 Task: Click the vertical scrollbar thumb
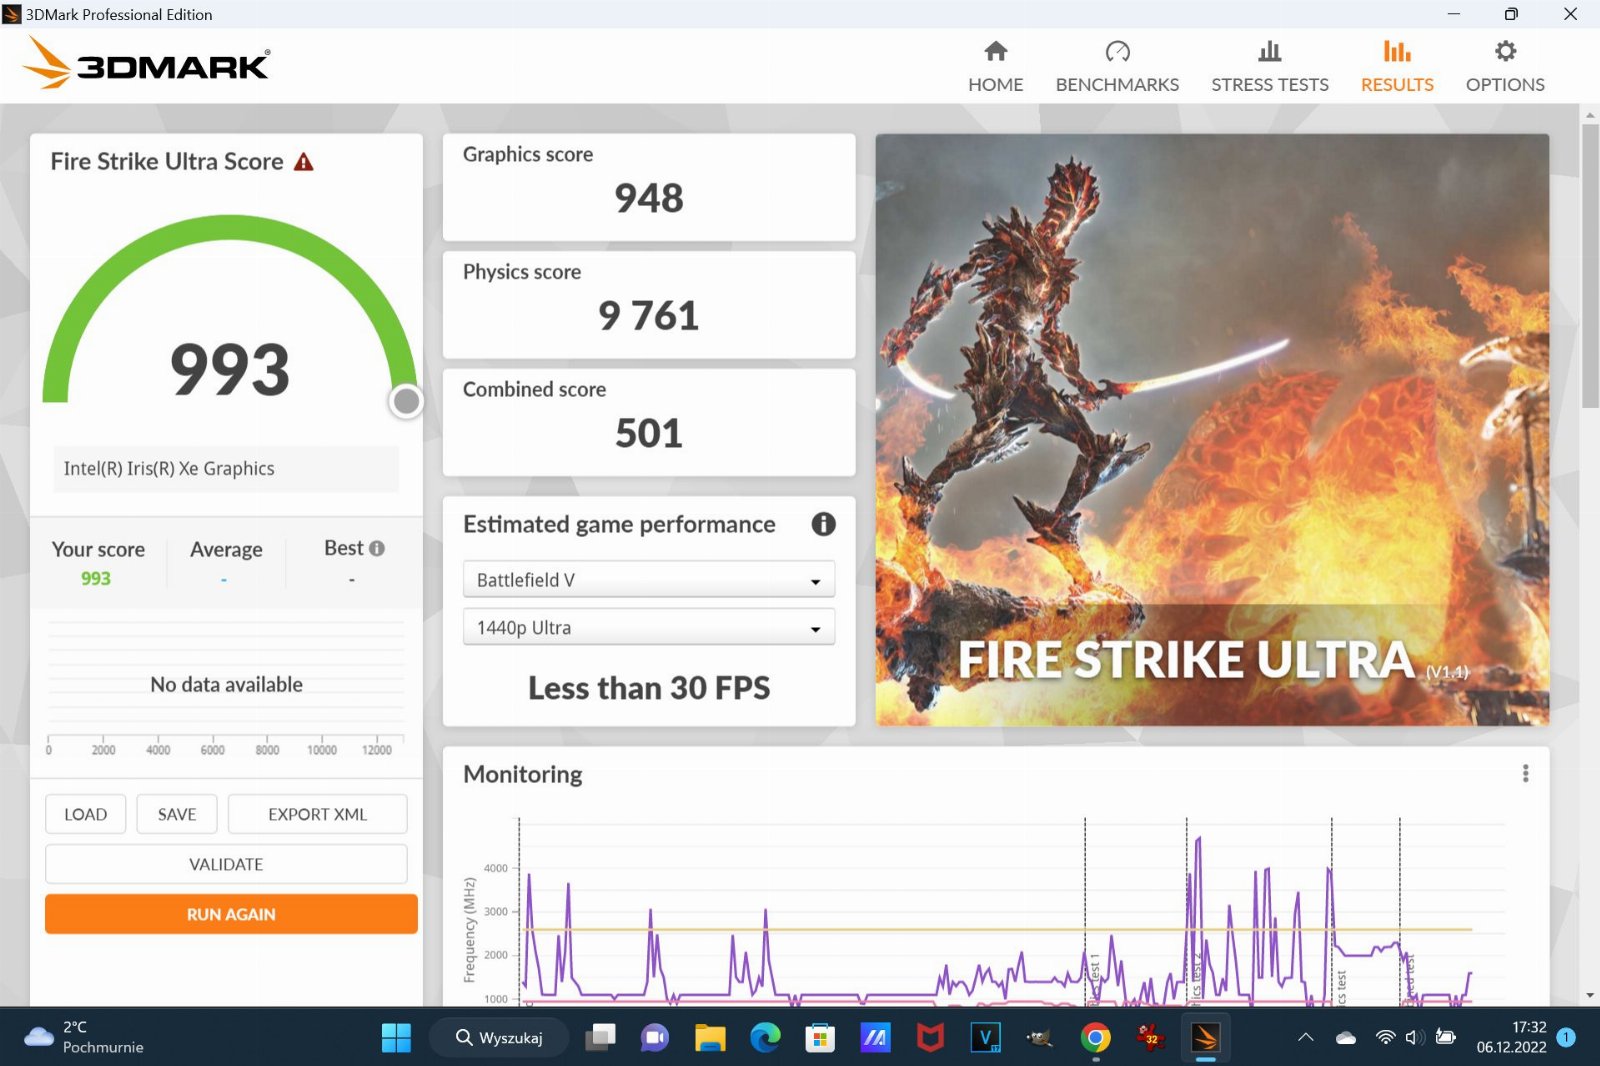tap(1590, 266)
